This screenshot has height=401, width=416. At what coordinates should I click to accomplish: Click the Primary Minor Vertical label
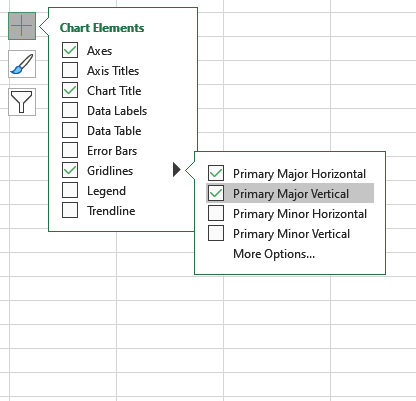click(x=292, y=234)
